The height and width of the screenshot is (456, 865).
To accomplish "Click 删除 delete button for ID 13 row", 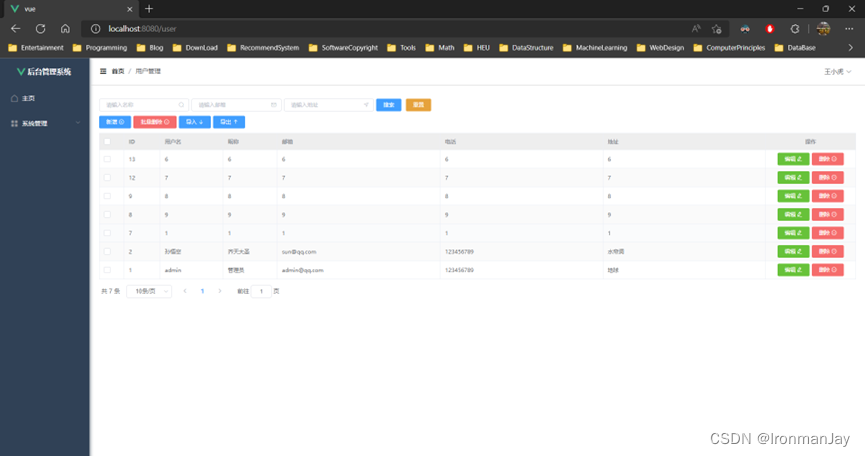I will pos(827,159).
